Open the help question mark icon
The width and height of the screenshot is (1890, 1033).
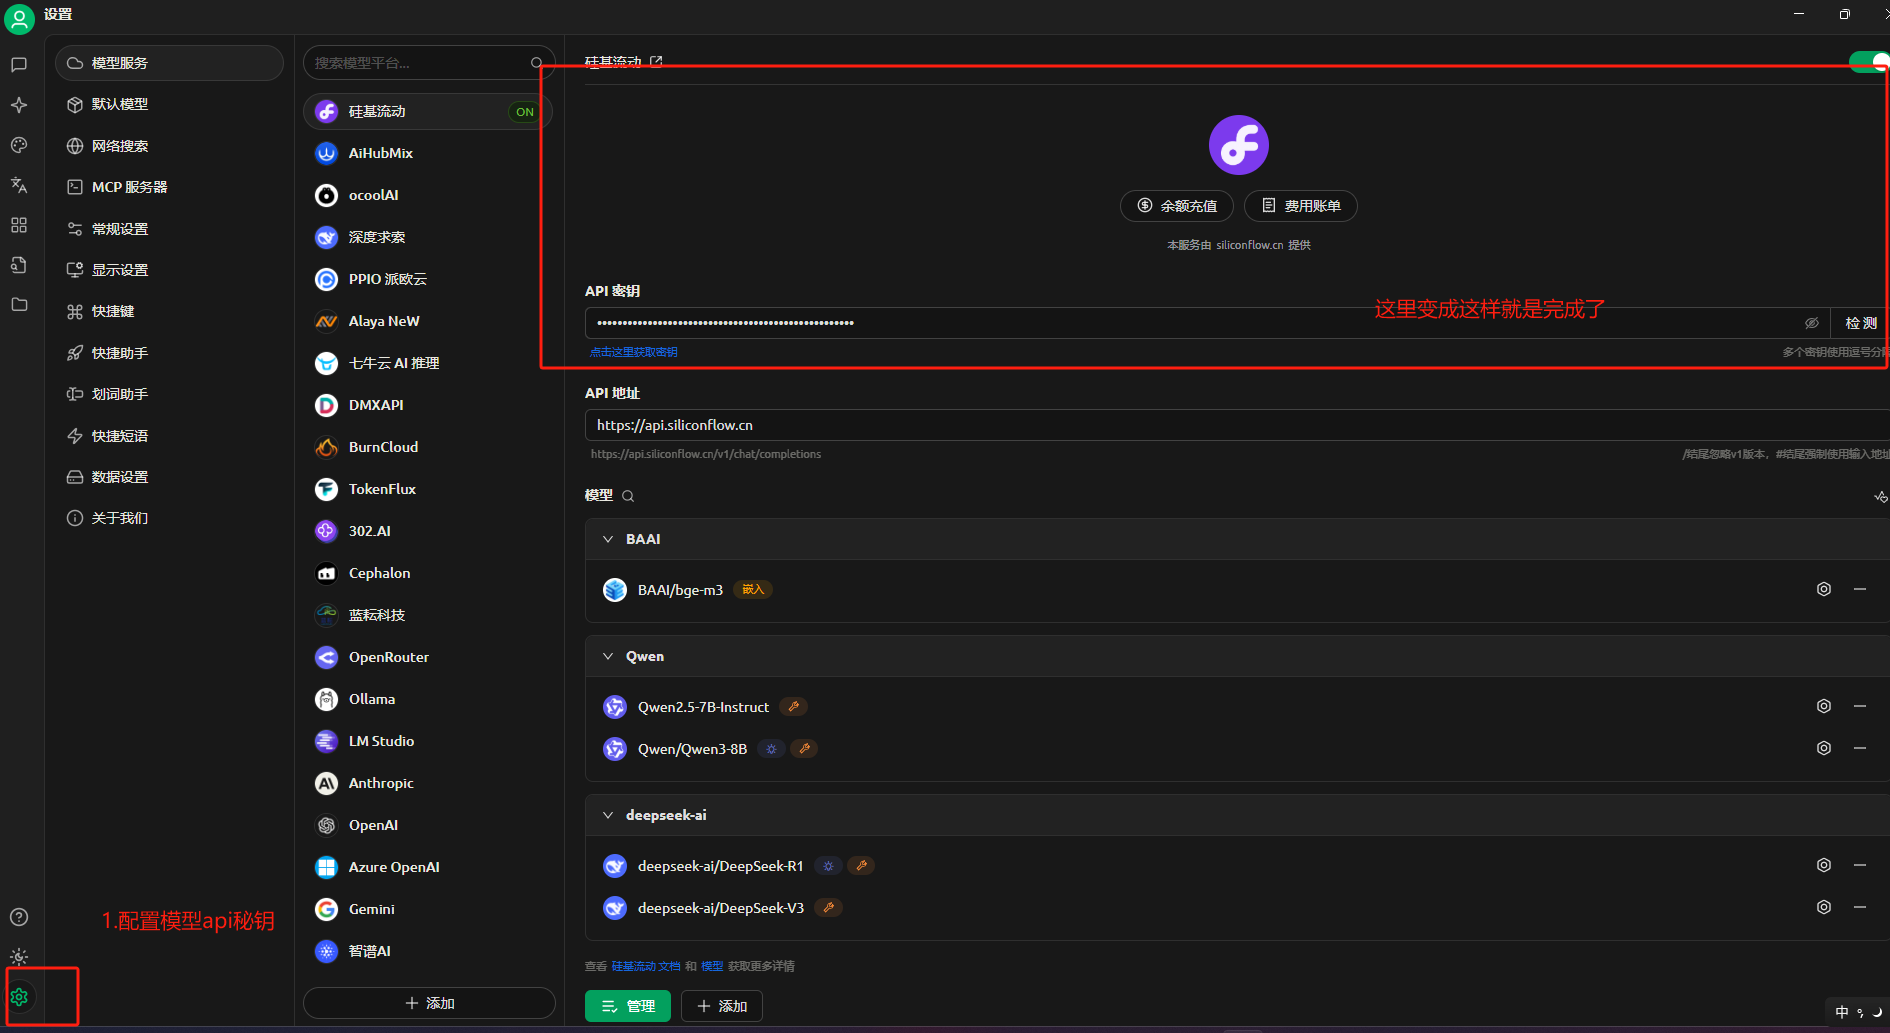coord(19,917)
